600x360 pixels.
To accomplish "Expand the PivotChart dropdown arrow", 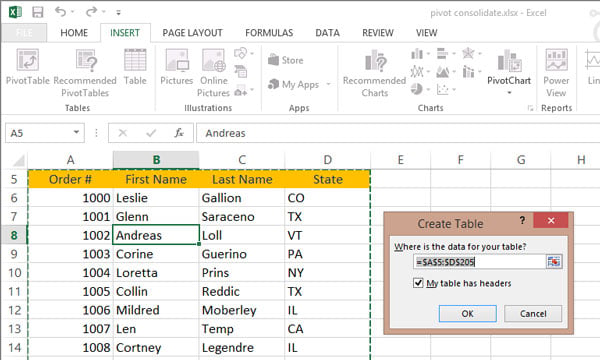I will 509,93.
